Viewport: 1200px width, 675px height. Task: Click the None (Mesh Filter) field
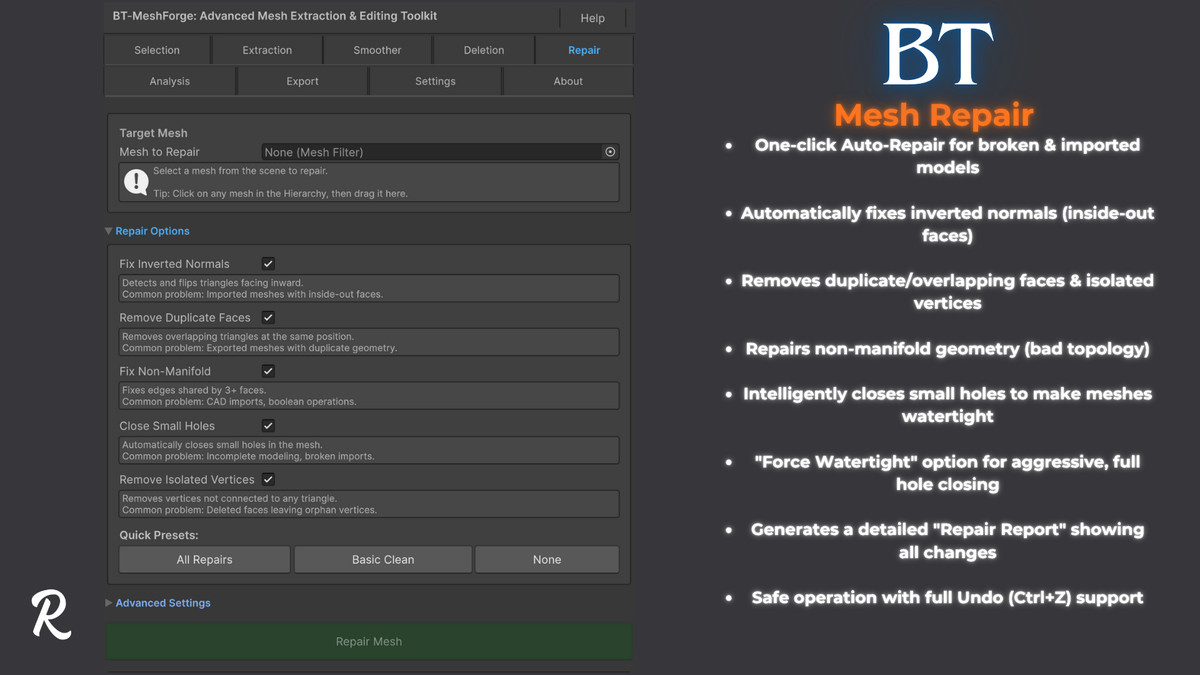tap(420, 152)
